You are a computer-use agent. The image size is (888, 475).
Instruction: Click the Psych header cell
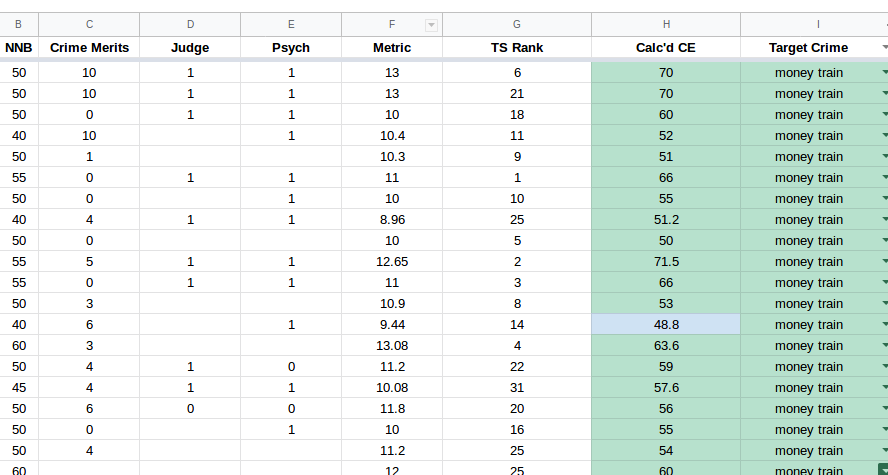coord(291,48)
